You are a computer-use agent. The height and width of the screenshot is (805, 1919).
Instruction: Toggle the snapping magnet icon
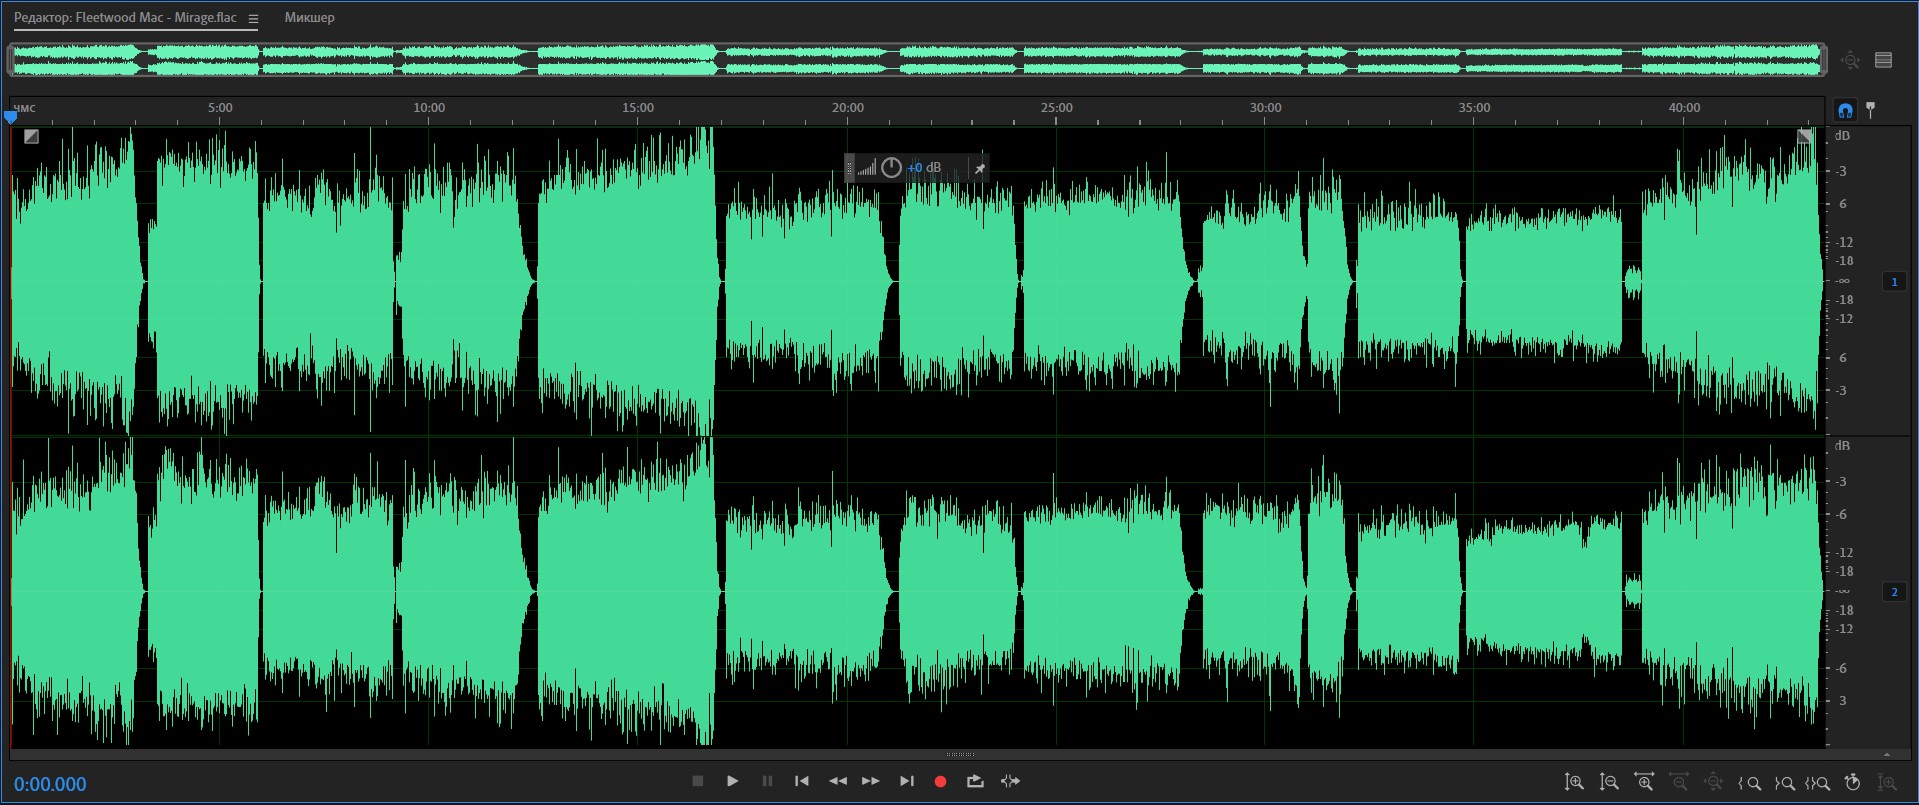point(1845,110)
